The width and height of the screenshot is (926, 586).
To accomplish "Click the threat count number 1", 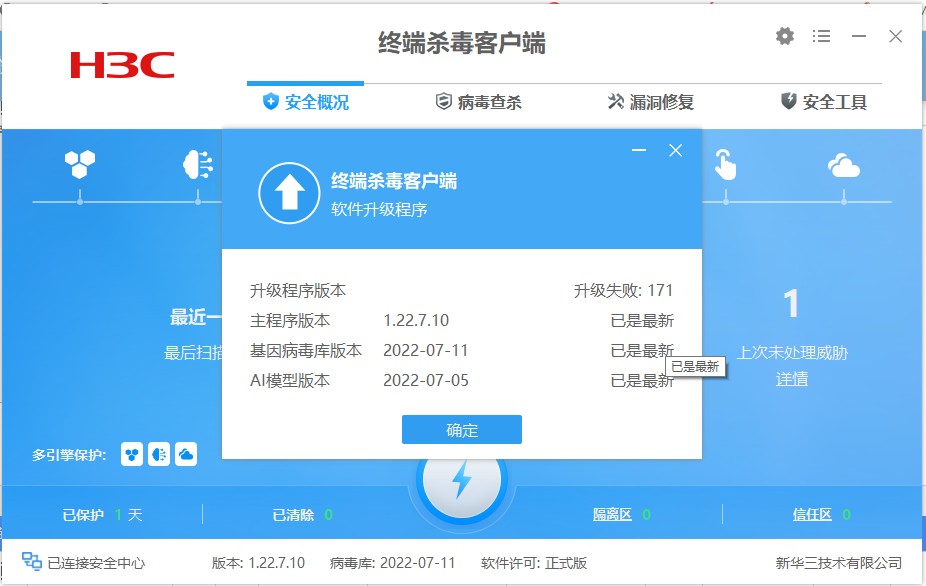I will [x=791, y=304].
